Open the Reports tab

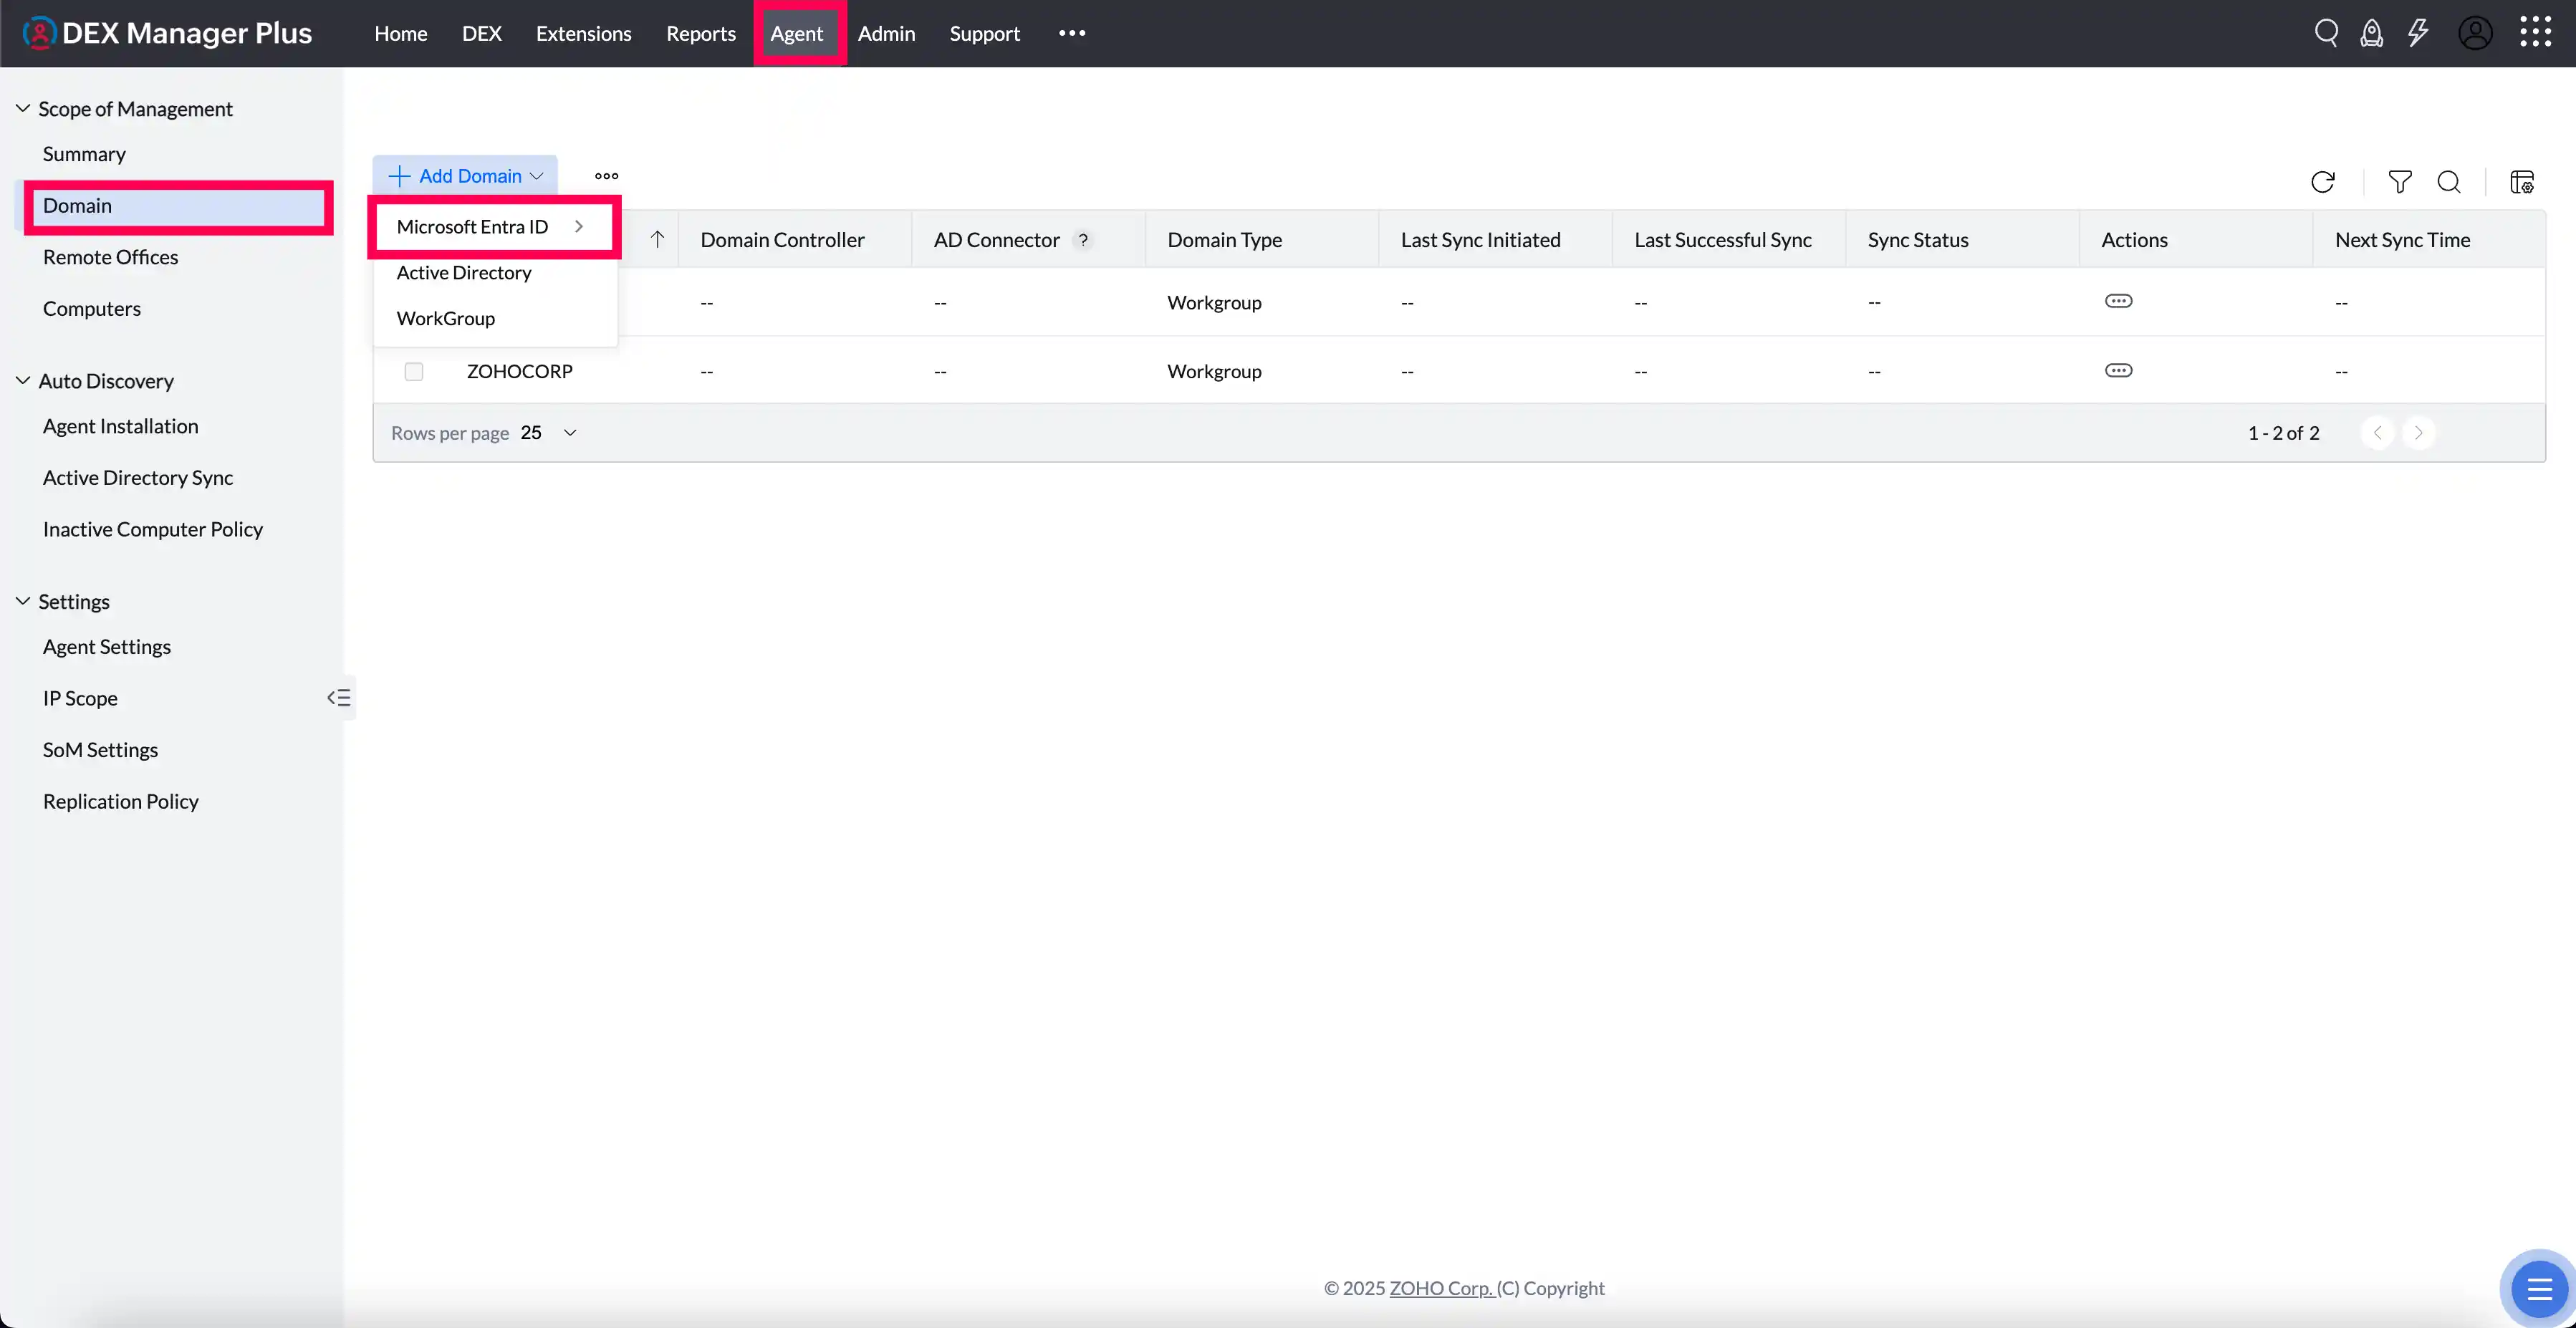(701, 33)
